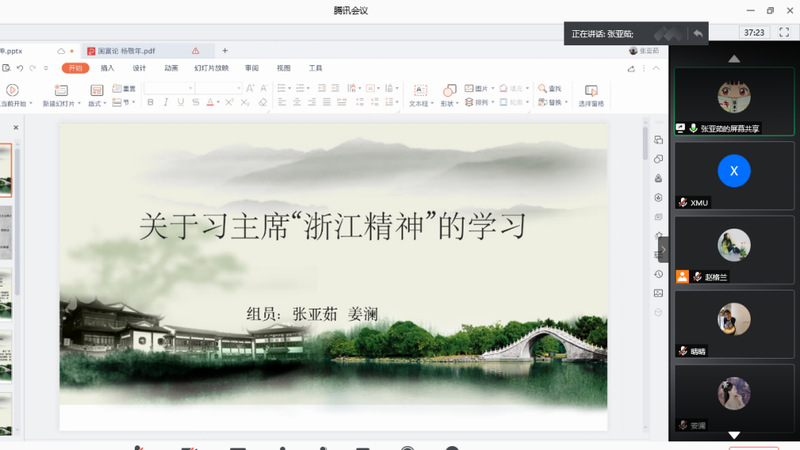The image size is (800, 450).
Task: Click the Bold formatting icon
Action: 149,102
